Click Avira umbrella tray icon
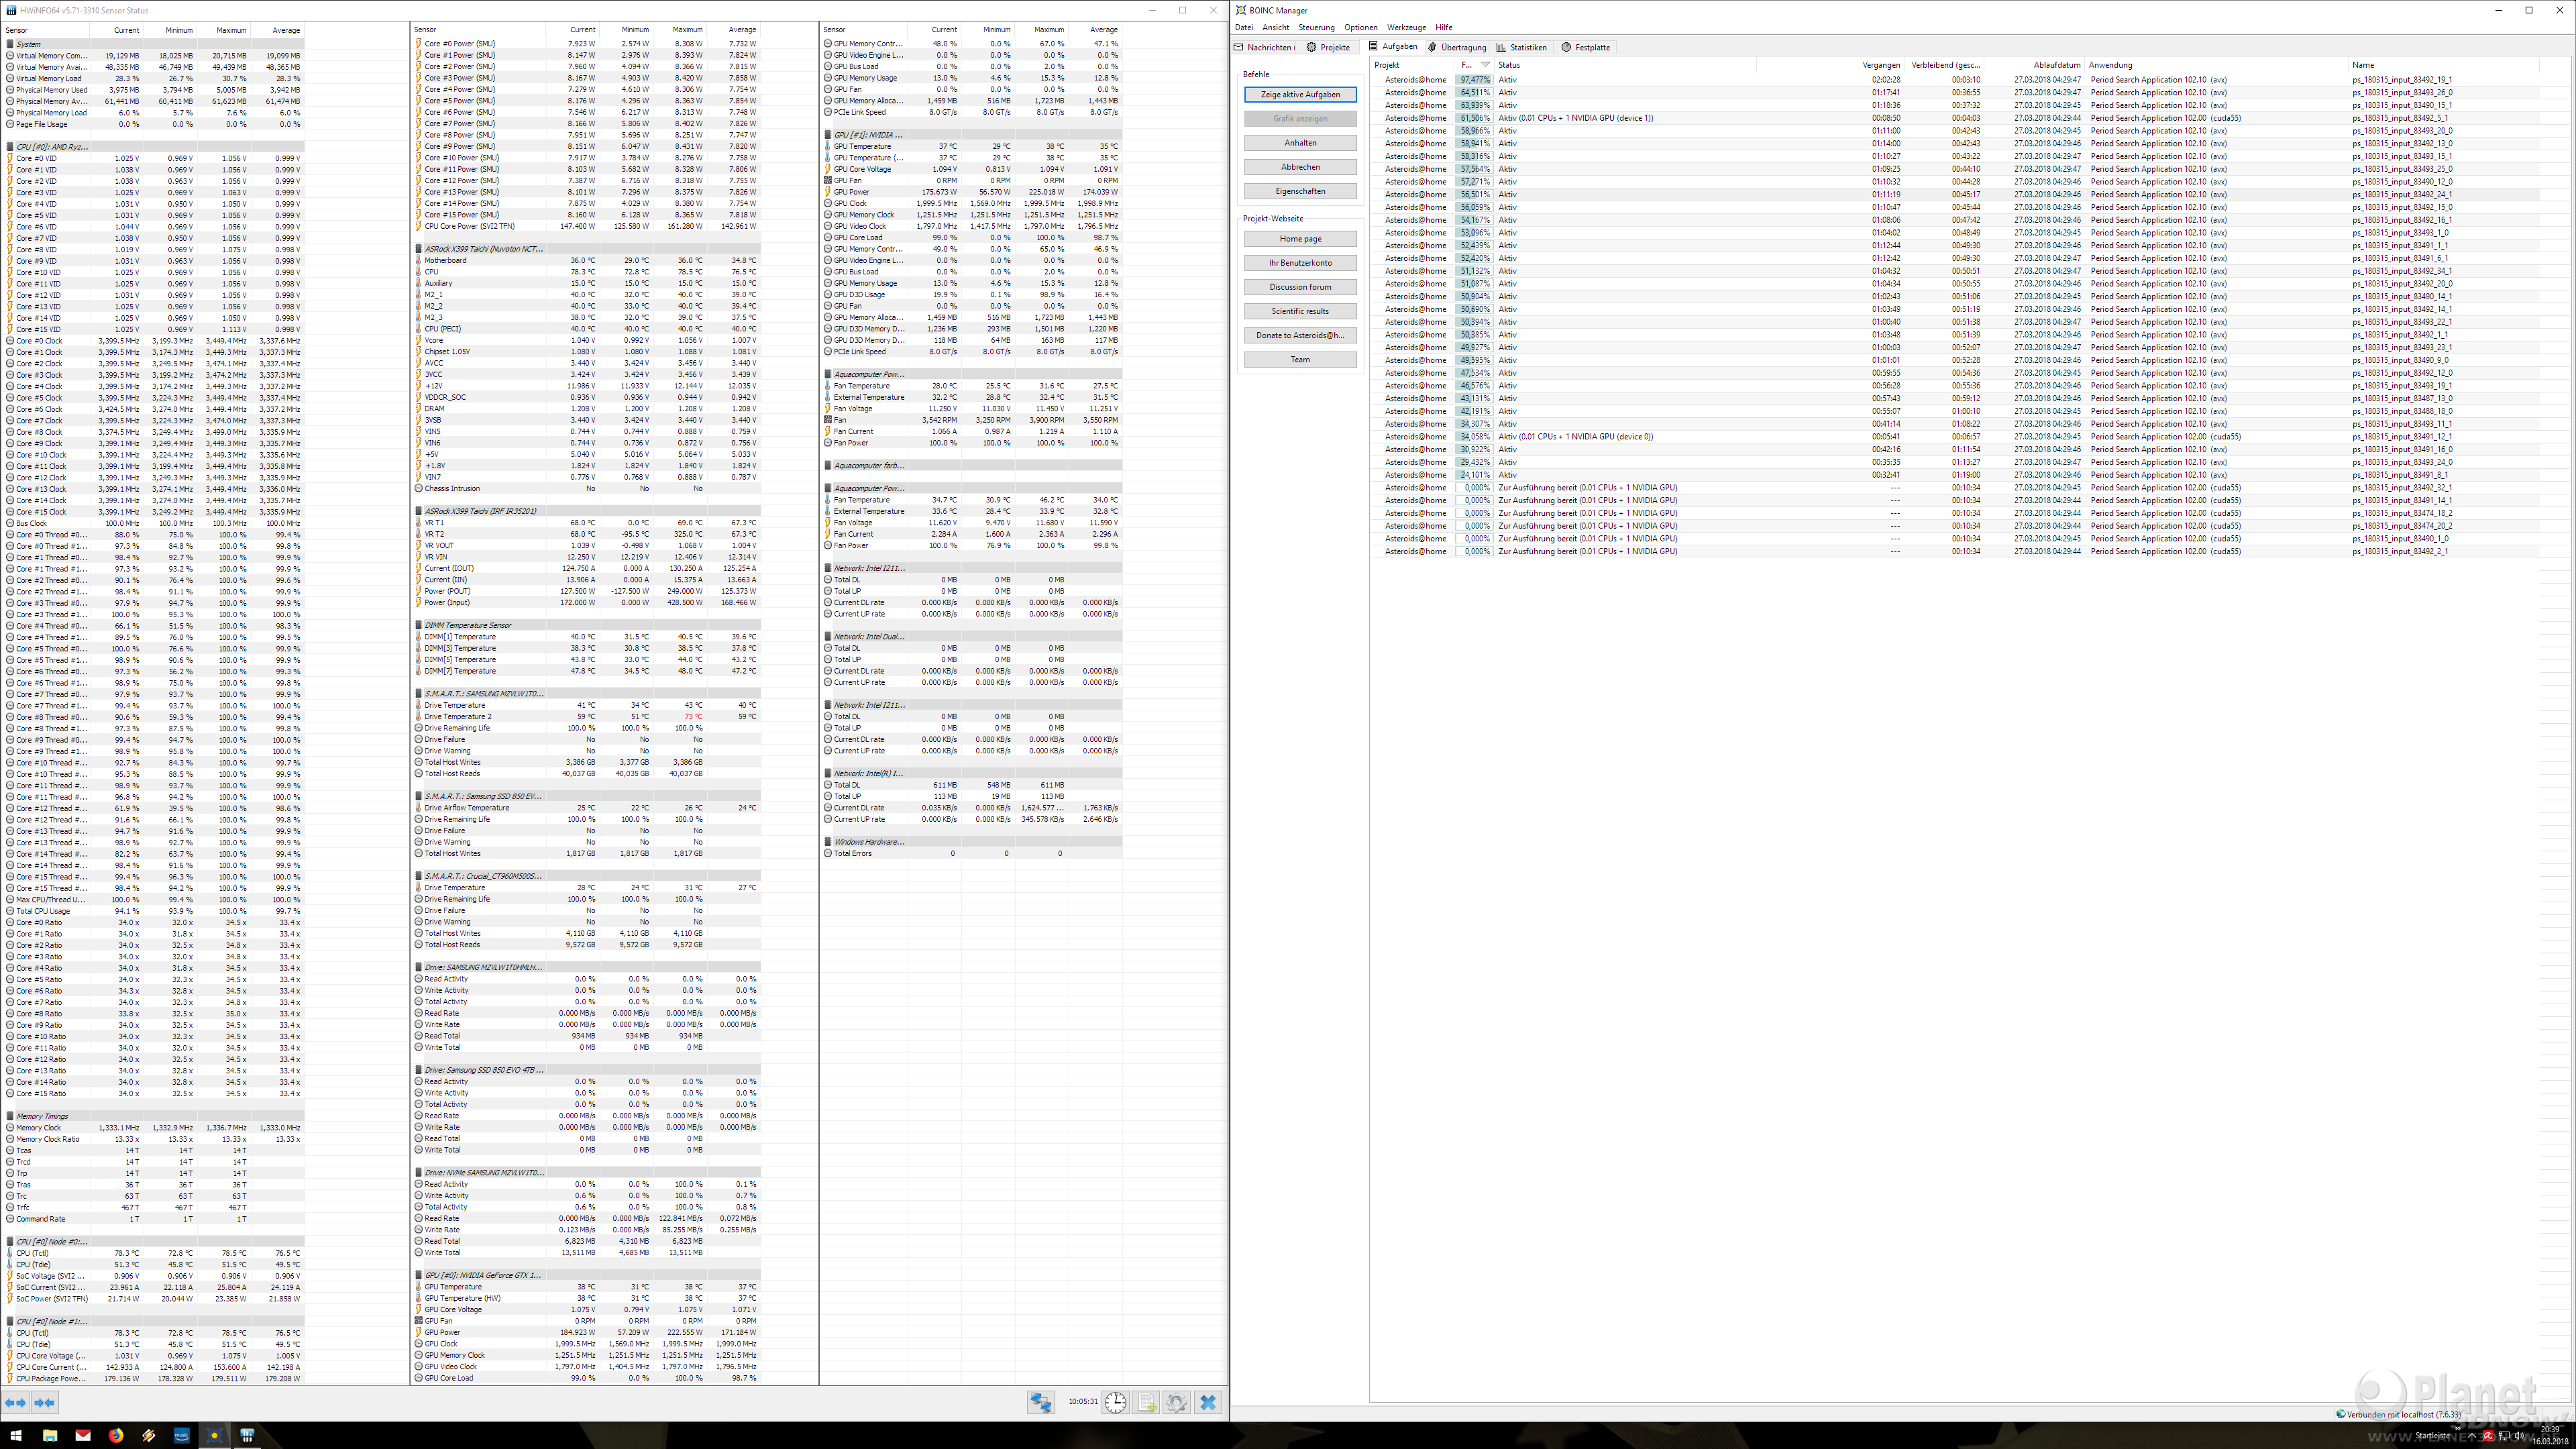The image size is (2576, 1449). [x=2488, y=1436]
